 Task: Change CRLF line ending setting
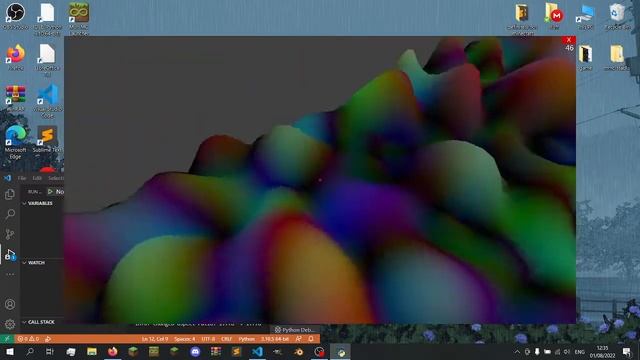[226, 339]
